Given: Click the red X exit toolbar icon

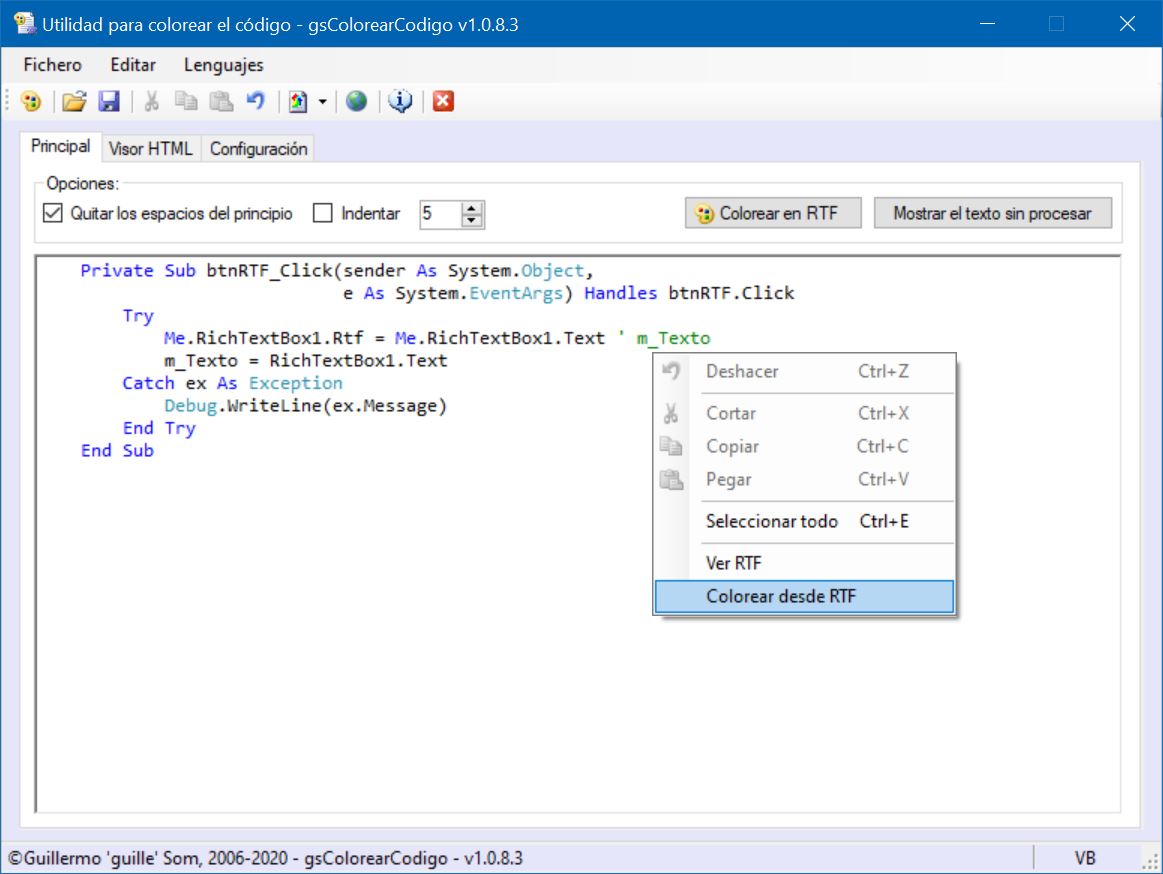Looking at the screenshot, I should tap(444, 101).
